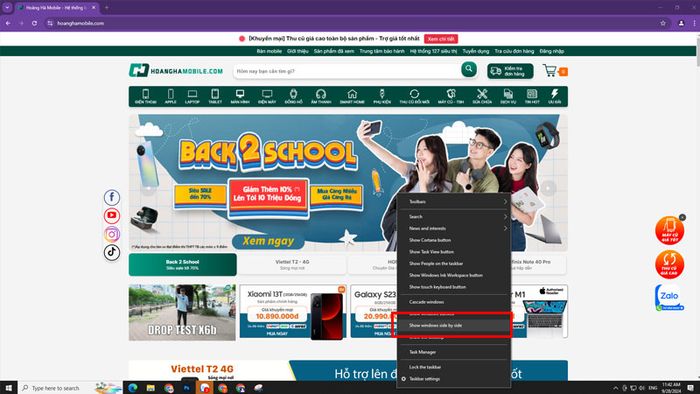Open the Trung tâm bảo hành link
Screen dimensions: 700x394
click(x=382, y=51)
